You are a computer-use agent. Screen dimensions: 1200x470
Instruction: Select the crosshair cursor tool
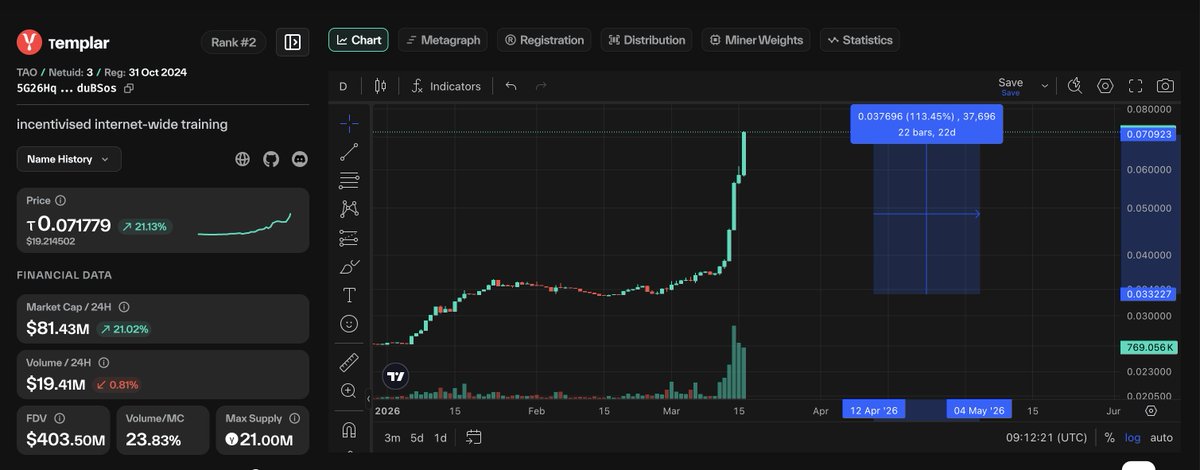[x=349, y=123]
